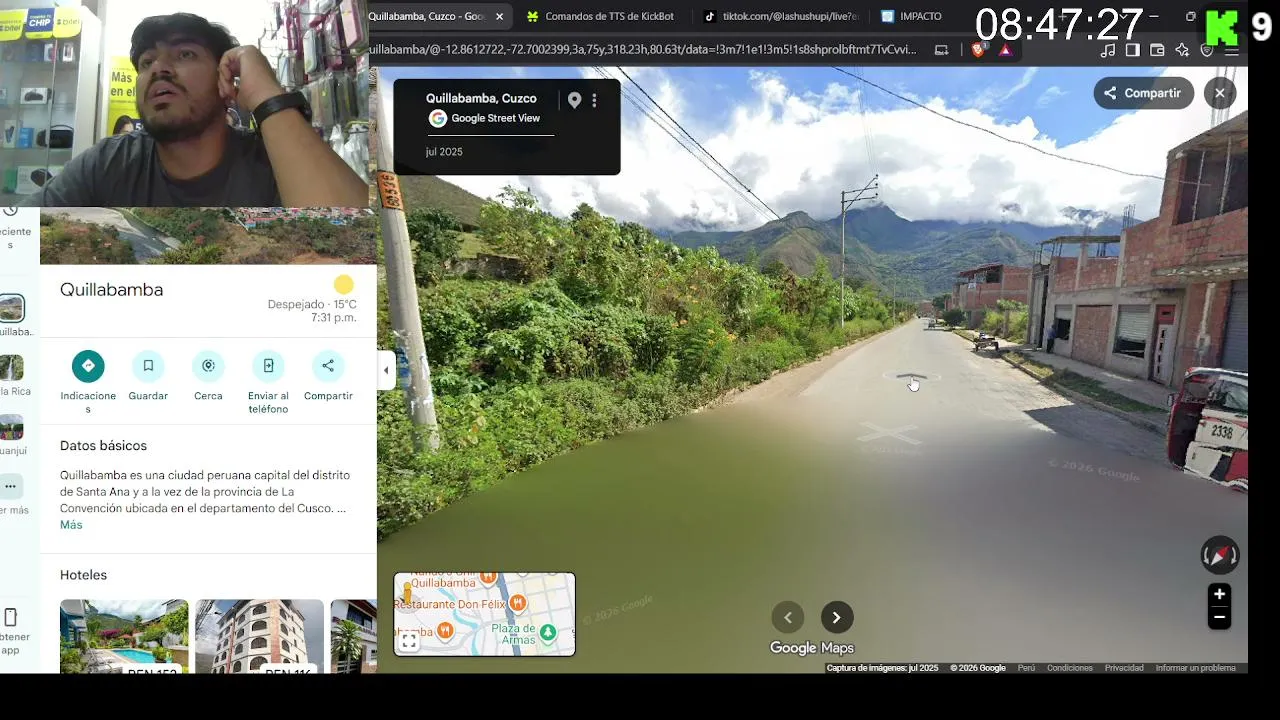Click Informar un problema link
Viewport: 1280px width, 720px height.
pos(1196,668)
